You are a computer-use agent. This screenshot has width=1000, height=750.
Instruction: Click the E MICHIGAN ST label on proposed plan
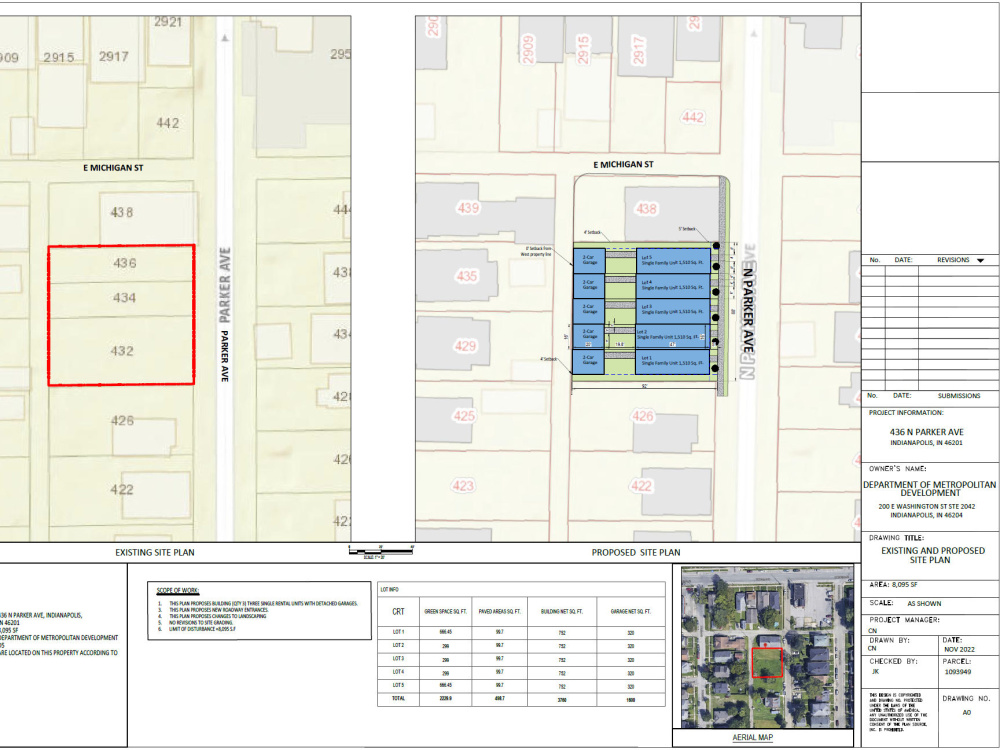point(623,165)
